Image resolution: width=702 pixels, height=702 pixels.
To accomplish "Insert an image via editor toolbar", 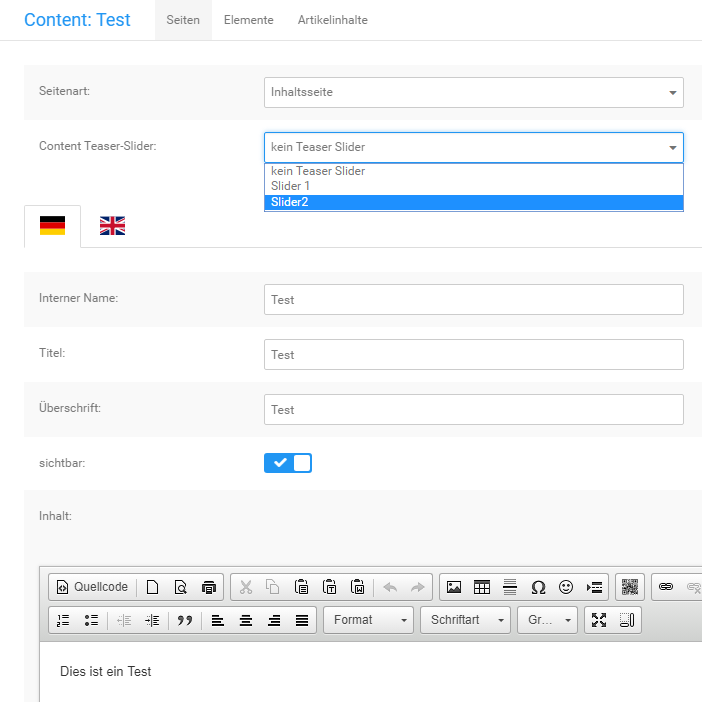I will (454, 587).
